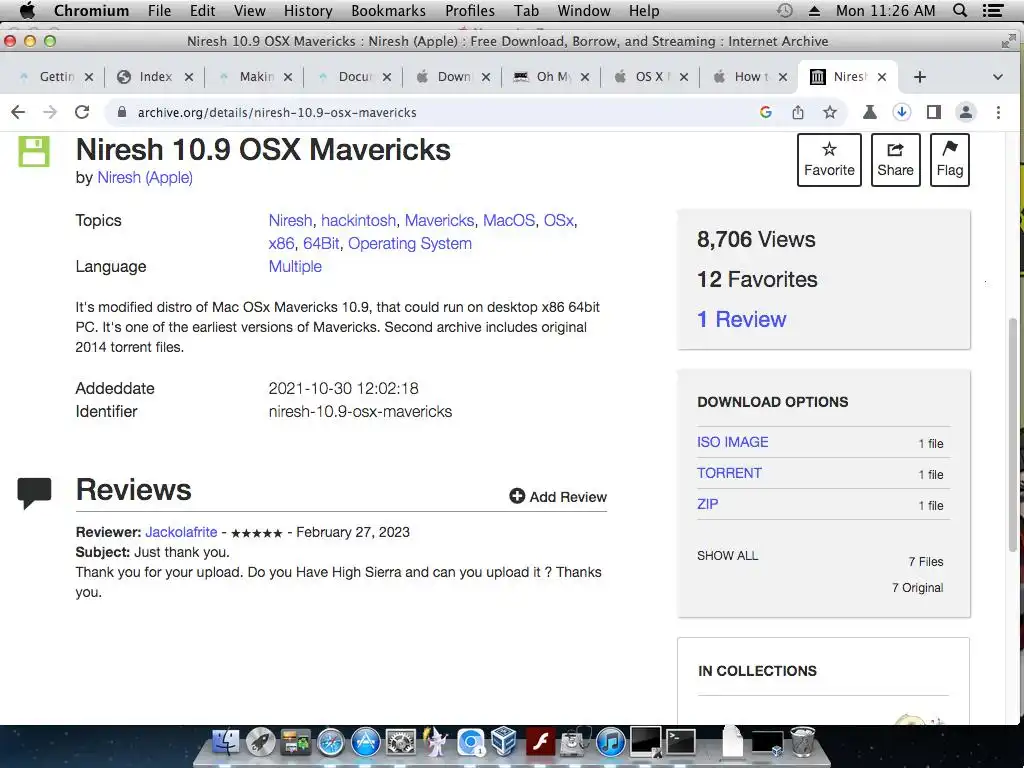Expand the tab search chevron

point(997,77)
